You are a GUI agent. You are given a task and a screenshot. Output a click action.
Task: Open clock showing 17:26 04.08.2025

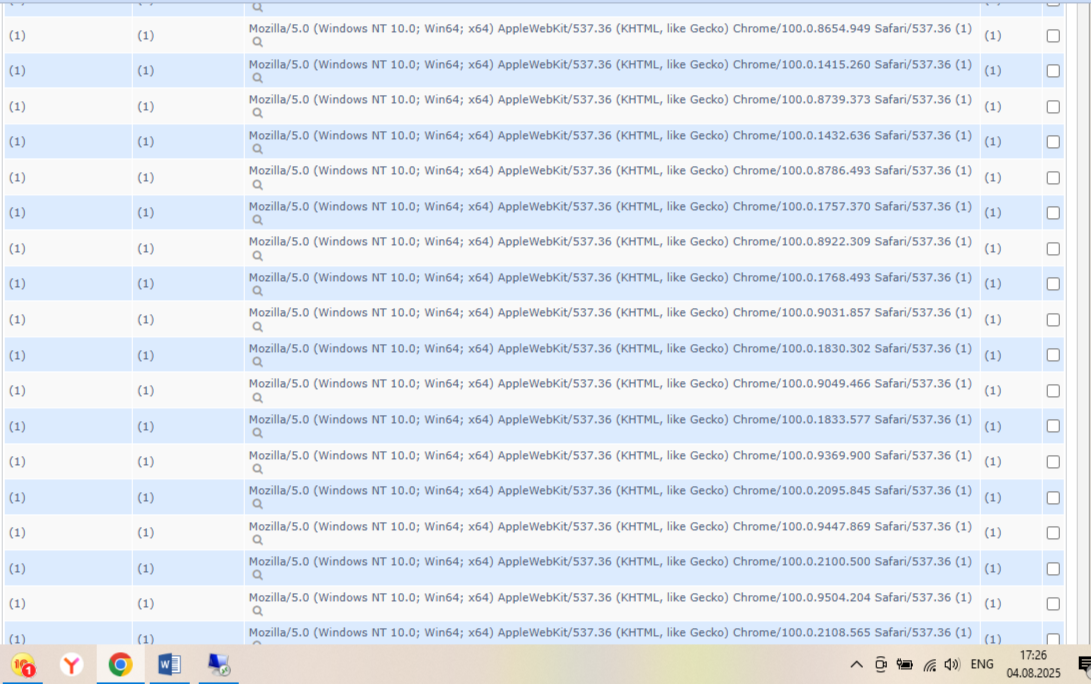1033,664
